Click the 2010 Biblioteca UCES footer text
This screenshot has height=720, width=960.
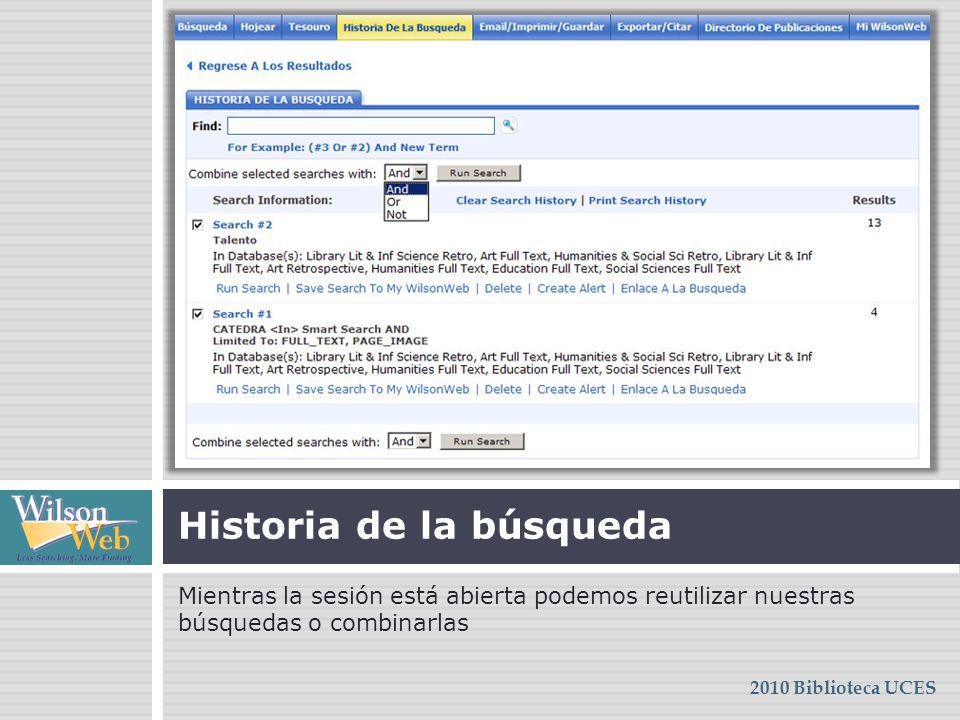[x=843, y=688]
